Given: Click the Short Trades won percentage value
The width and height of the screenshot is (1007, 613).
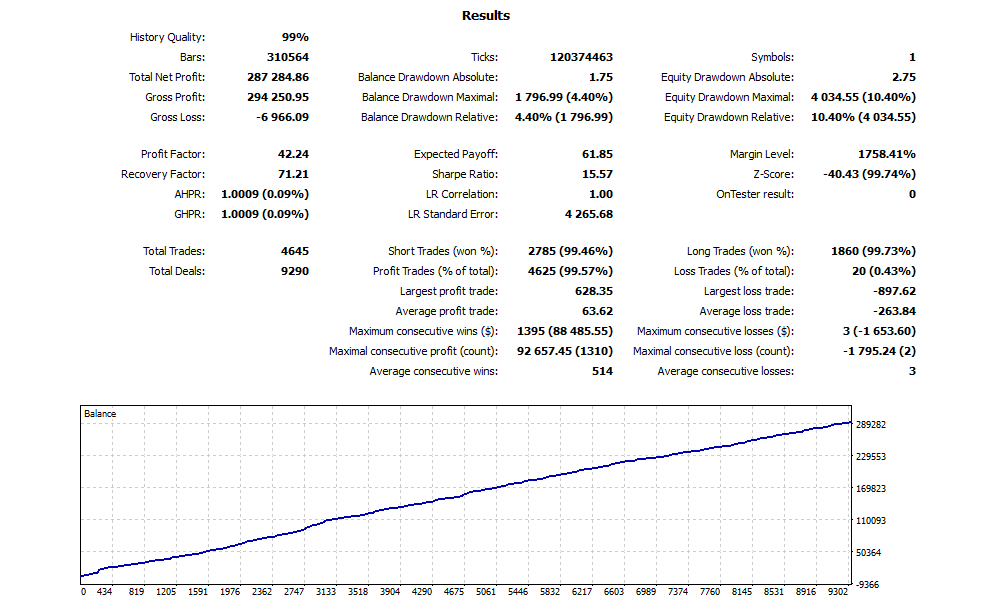Looking at the screenshot, I should [570, 251].
